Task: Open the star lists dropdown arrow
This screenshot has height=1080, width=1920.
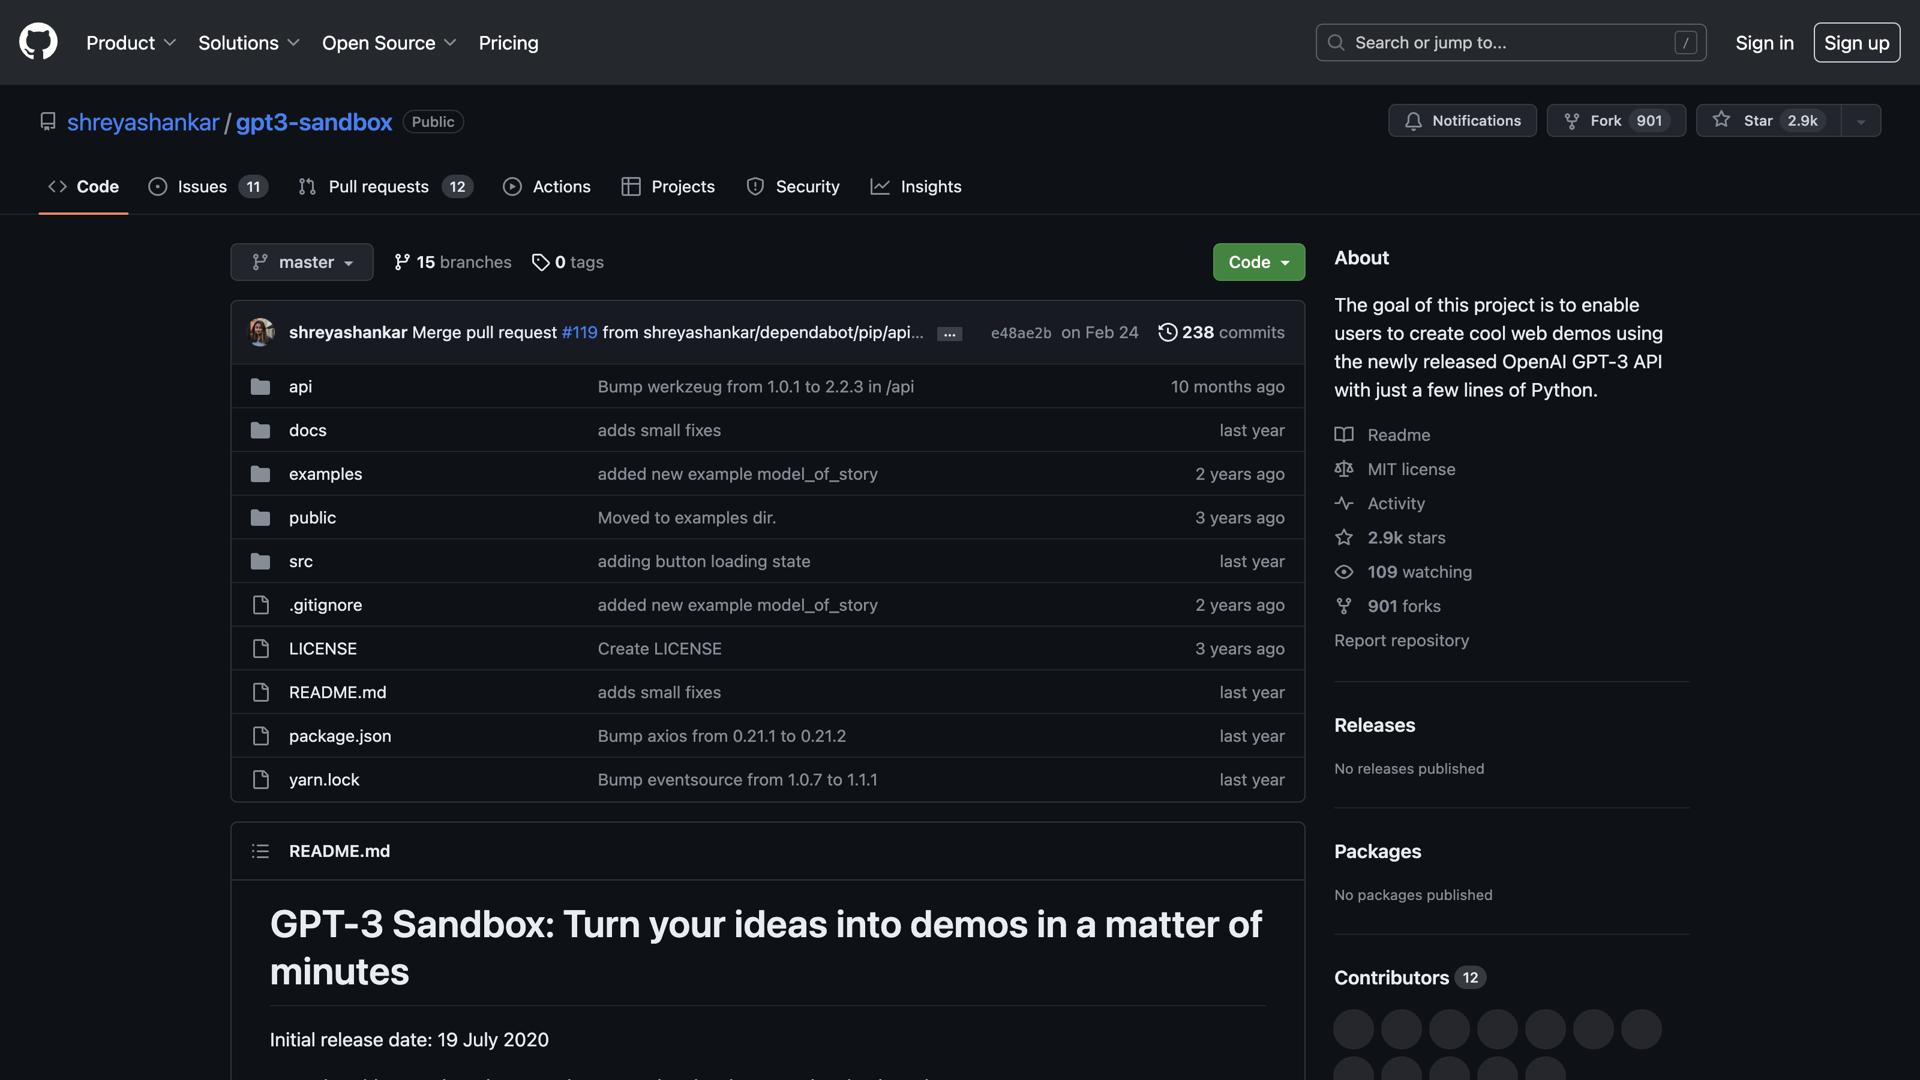Action: (x=1861, y=121)
